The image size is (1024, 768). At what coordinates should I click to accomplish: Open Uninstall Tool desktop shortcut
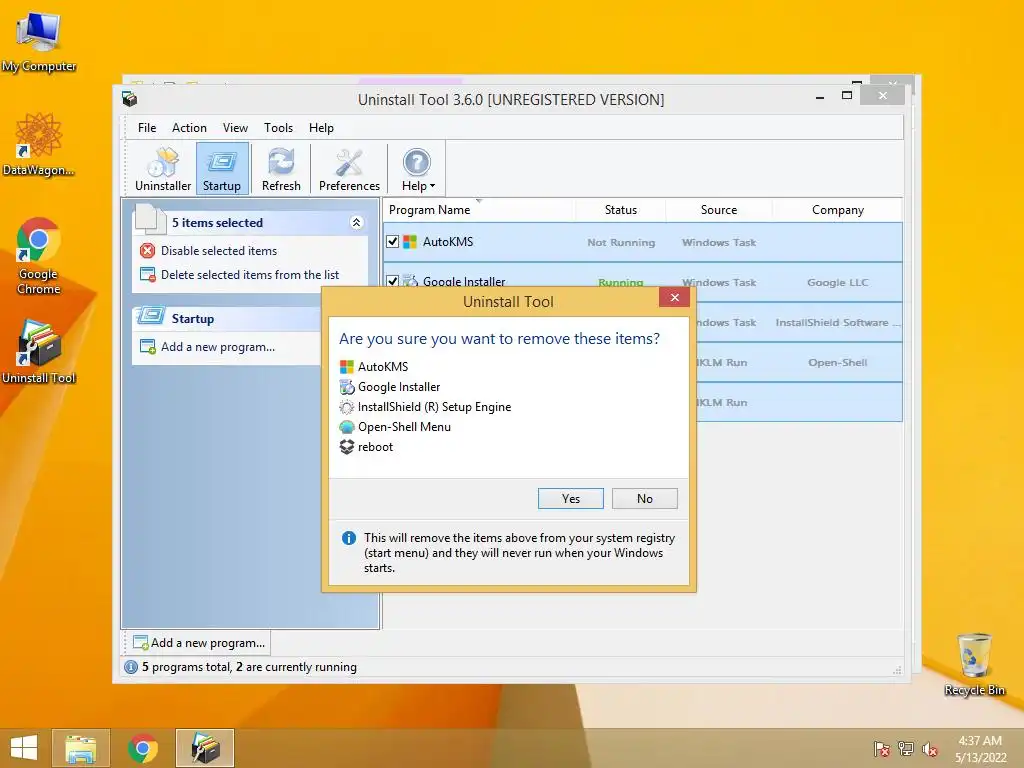39,351
